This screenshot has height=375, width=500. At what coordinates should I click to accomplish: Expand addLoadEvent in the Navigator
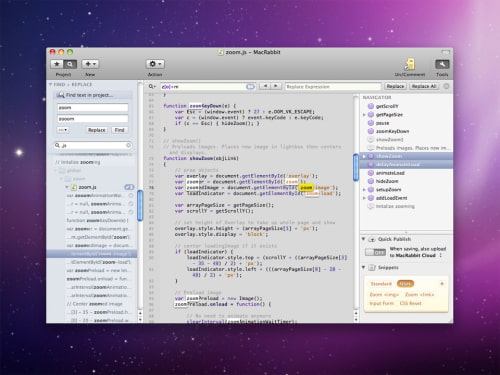pos(364,198)
